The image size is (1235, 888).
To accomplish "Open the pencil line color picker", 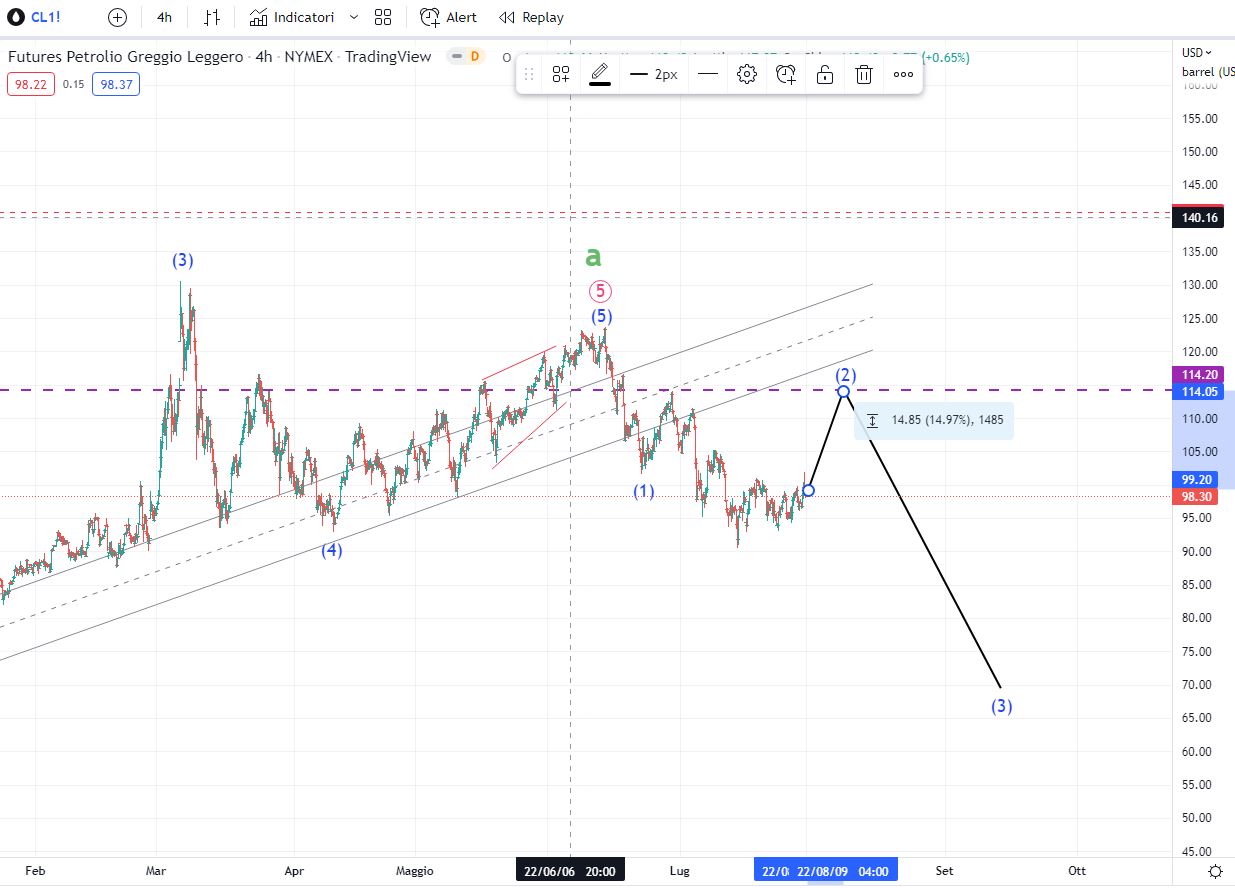I will tap(600, 74).
